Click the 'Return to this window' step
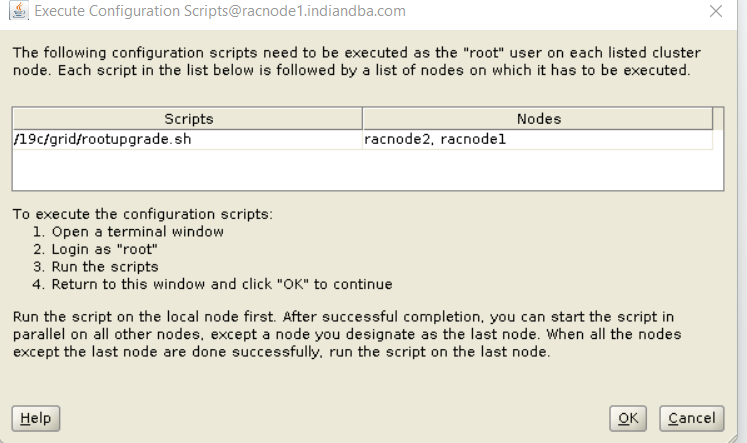This screenshot has width=747, height=443. click(212, 284)
